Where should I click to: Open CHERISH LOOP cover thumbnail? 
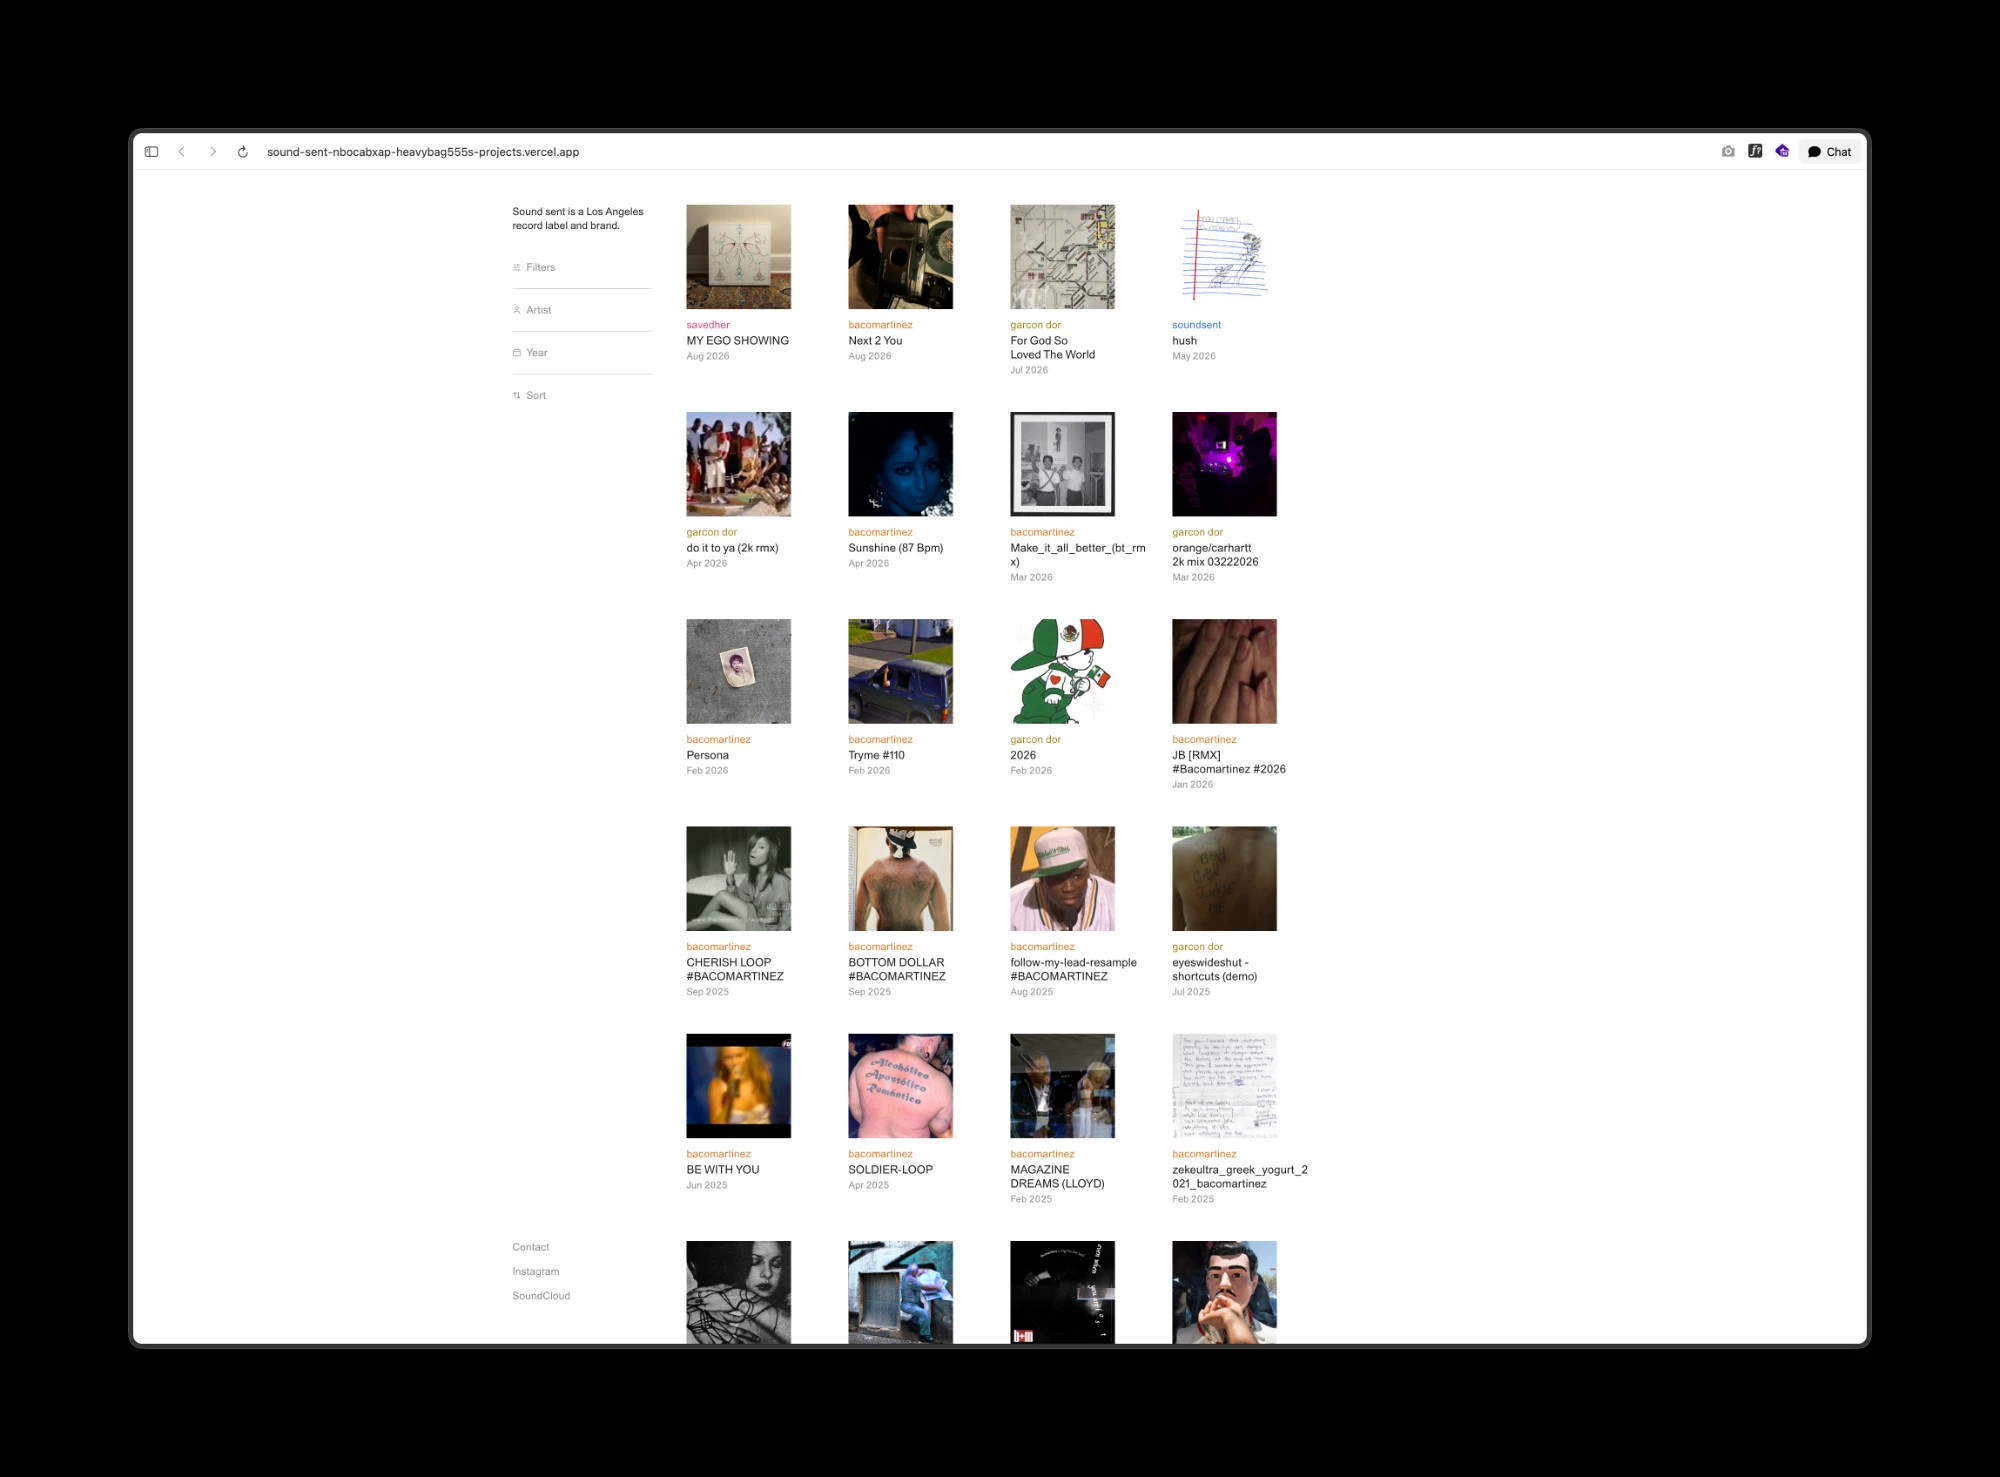738,878
